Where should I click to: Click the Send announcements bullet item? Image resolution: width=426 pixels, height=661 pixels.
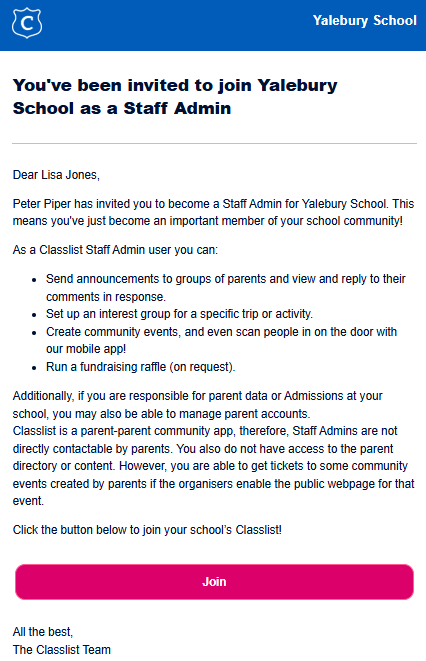(x=225, y=288)
